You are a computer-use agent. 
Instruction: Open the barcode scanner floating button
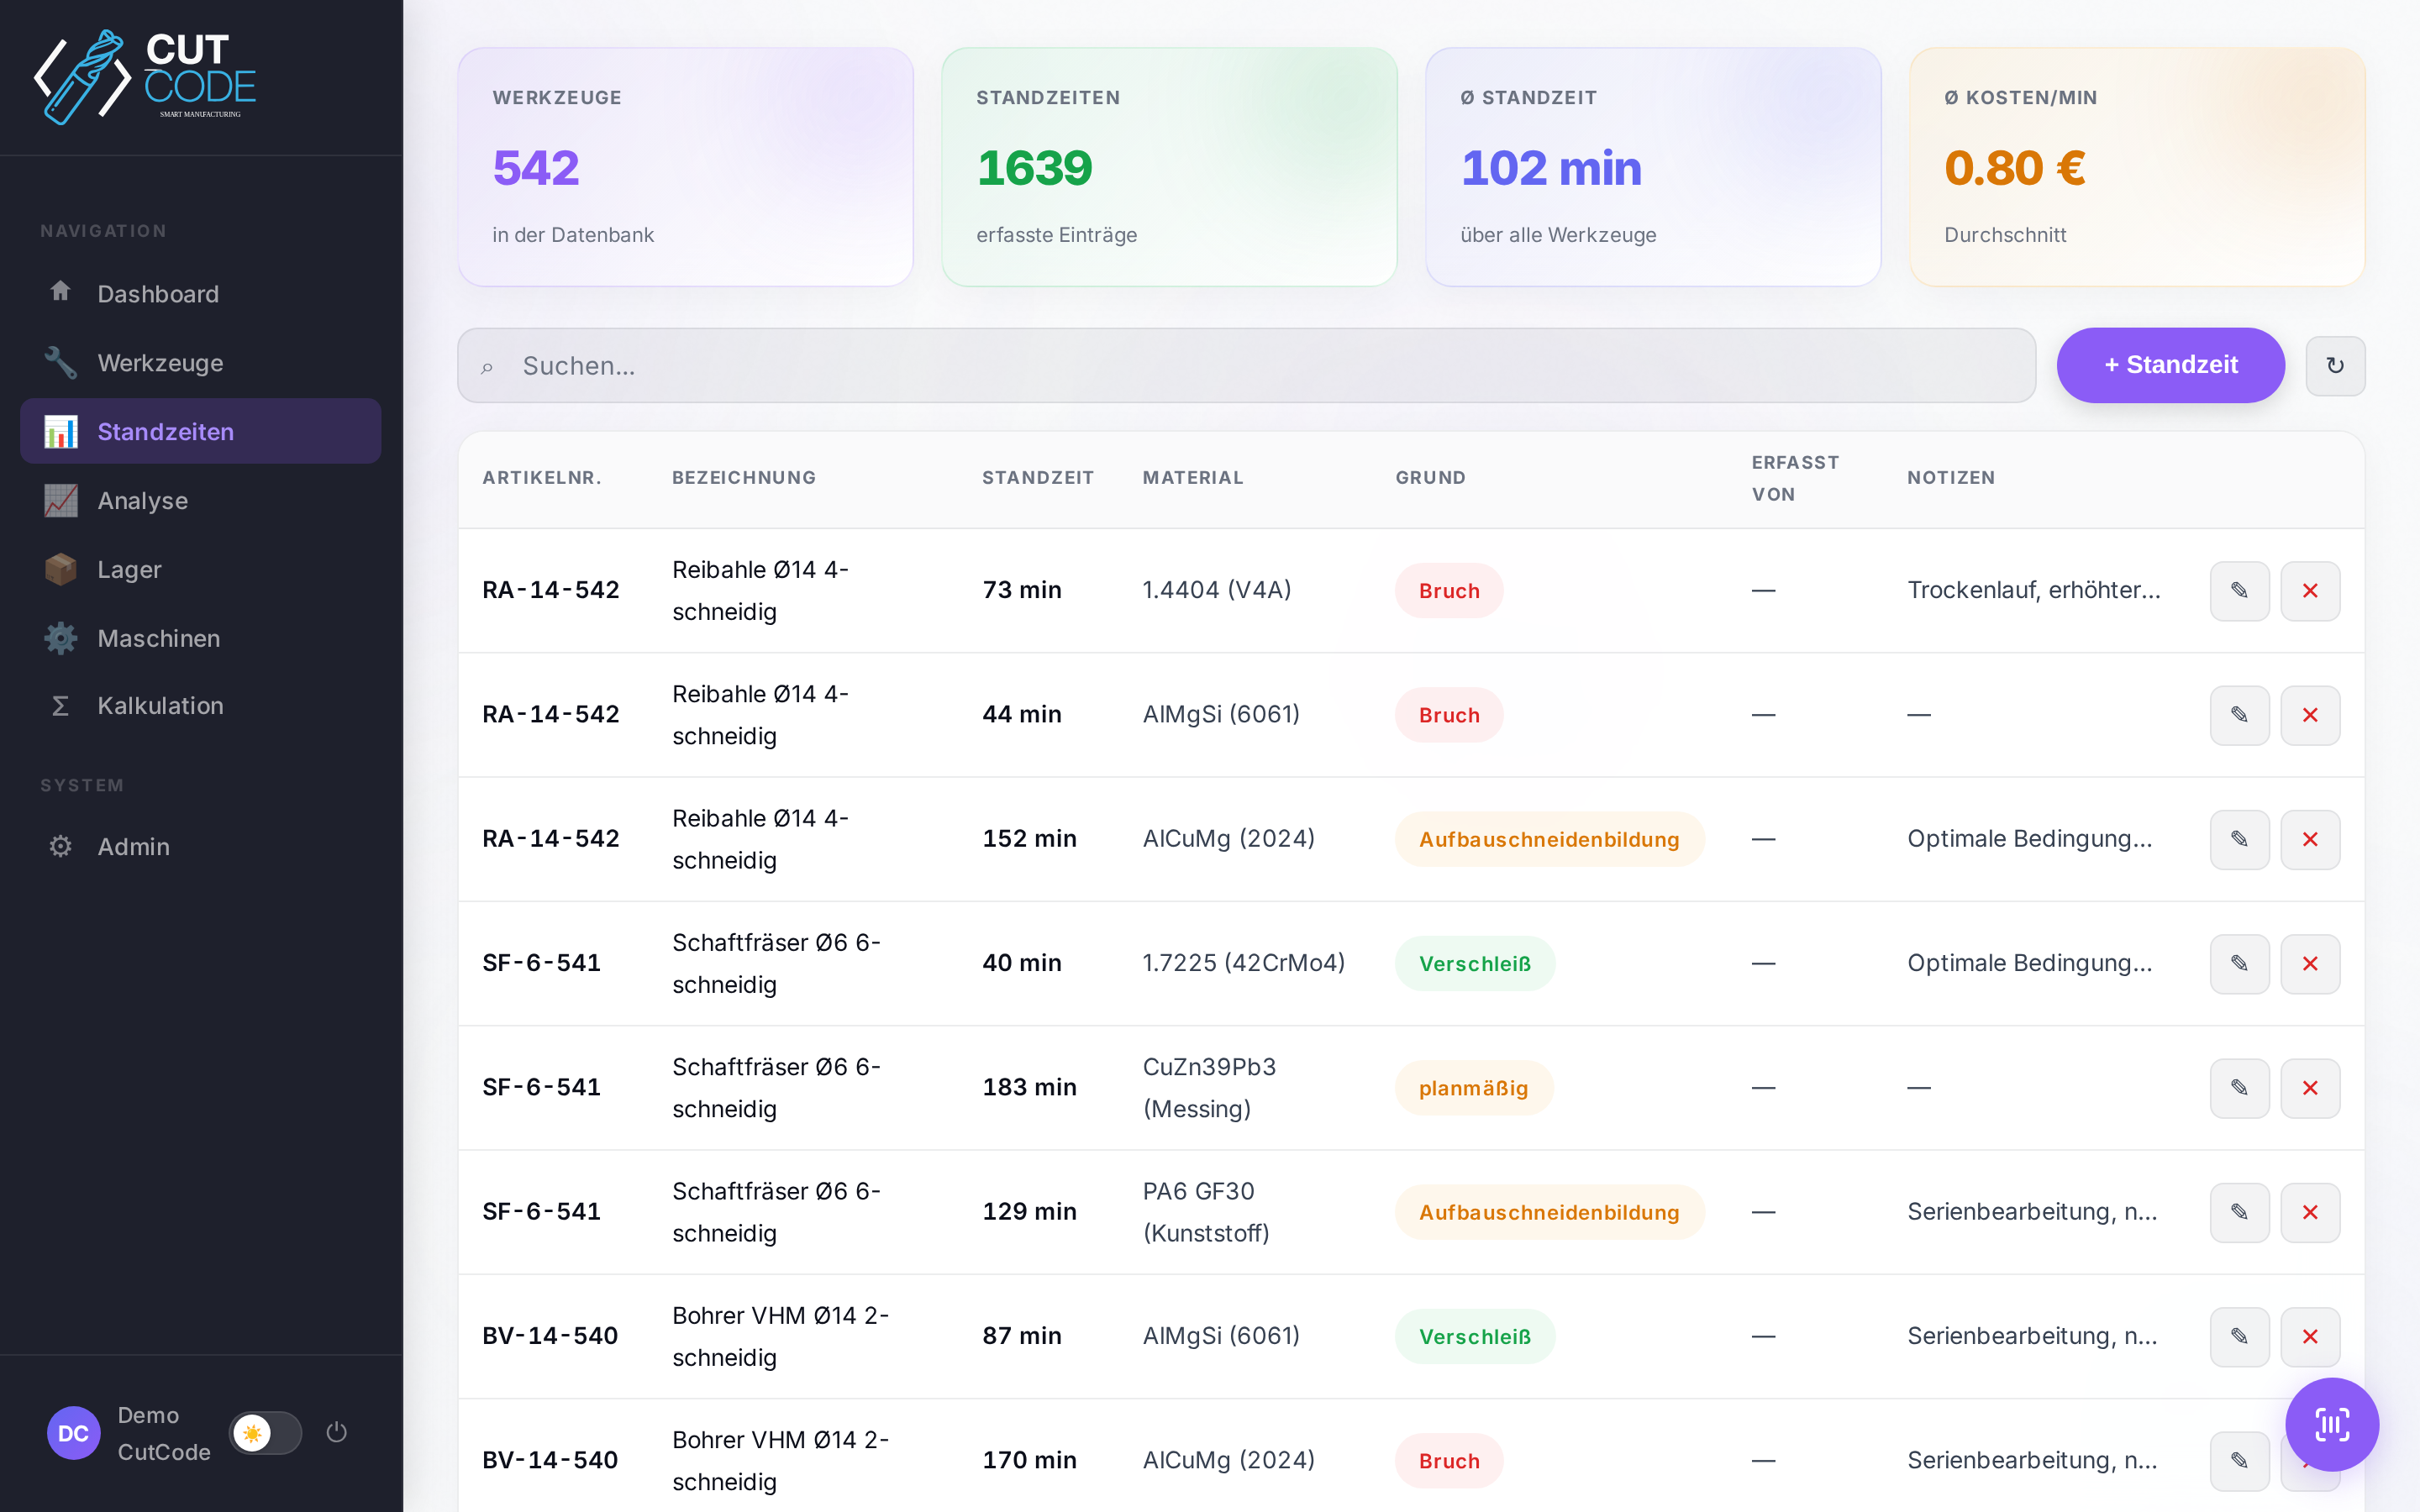(2331, 1424)
